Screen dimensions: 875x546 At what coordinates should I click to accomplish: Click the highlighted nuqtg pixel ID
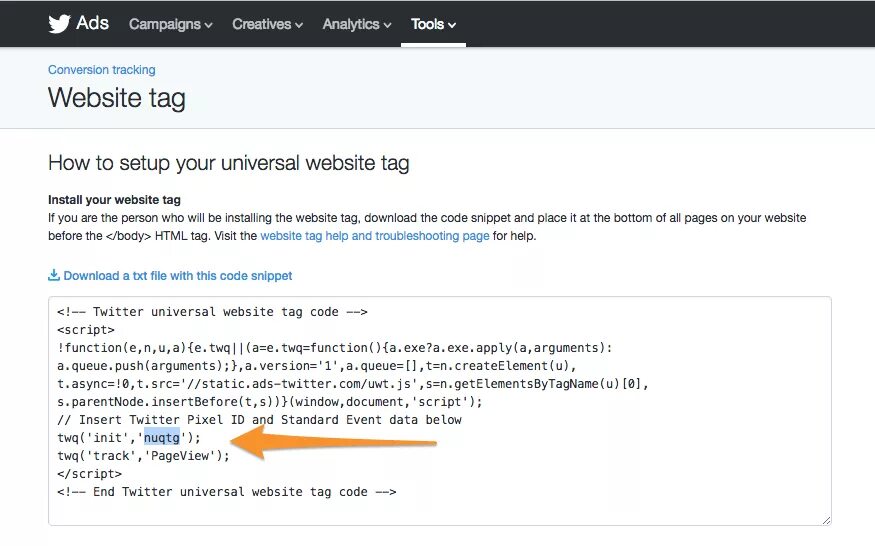tap(162, 437)
